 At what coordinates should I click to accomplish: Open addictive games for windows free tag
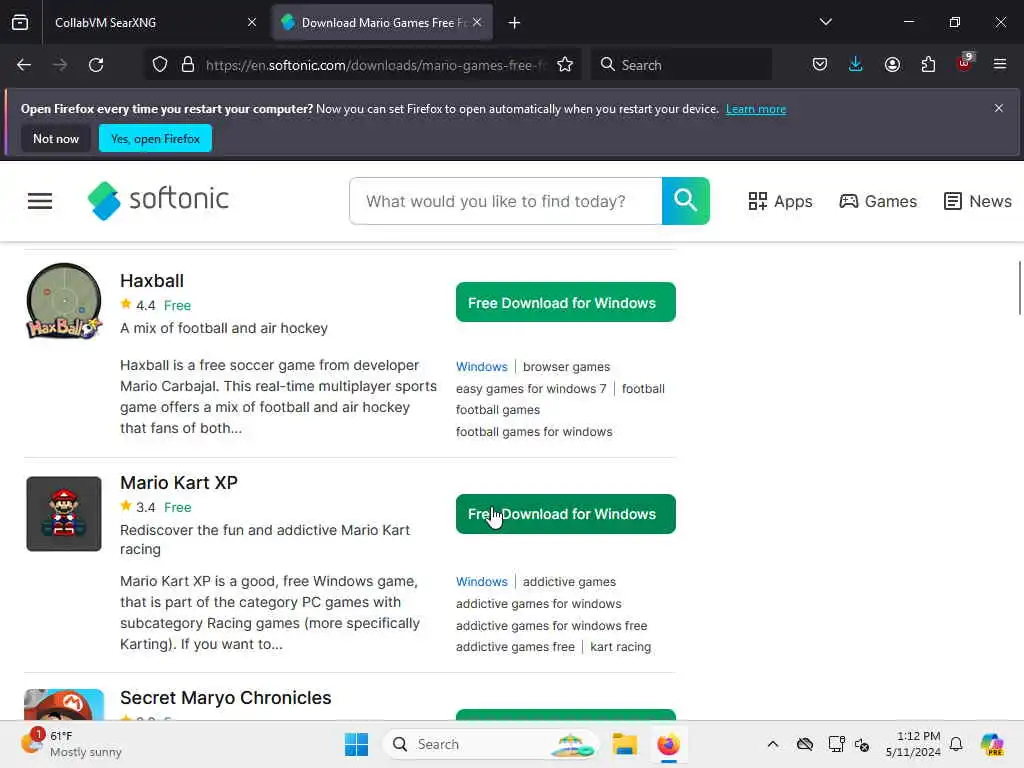tap(551, 626)
